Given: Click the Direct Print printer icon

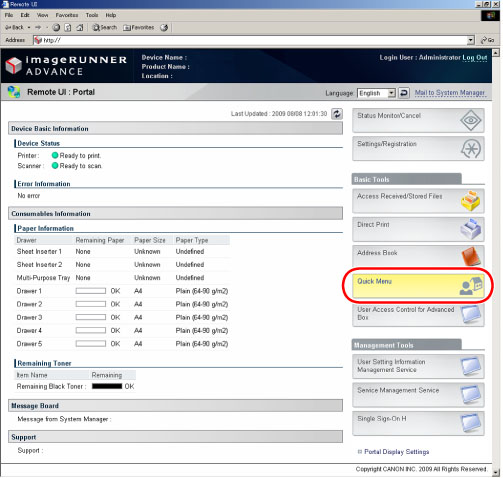Looking at the screenshot, I should point(470,229).
